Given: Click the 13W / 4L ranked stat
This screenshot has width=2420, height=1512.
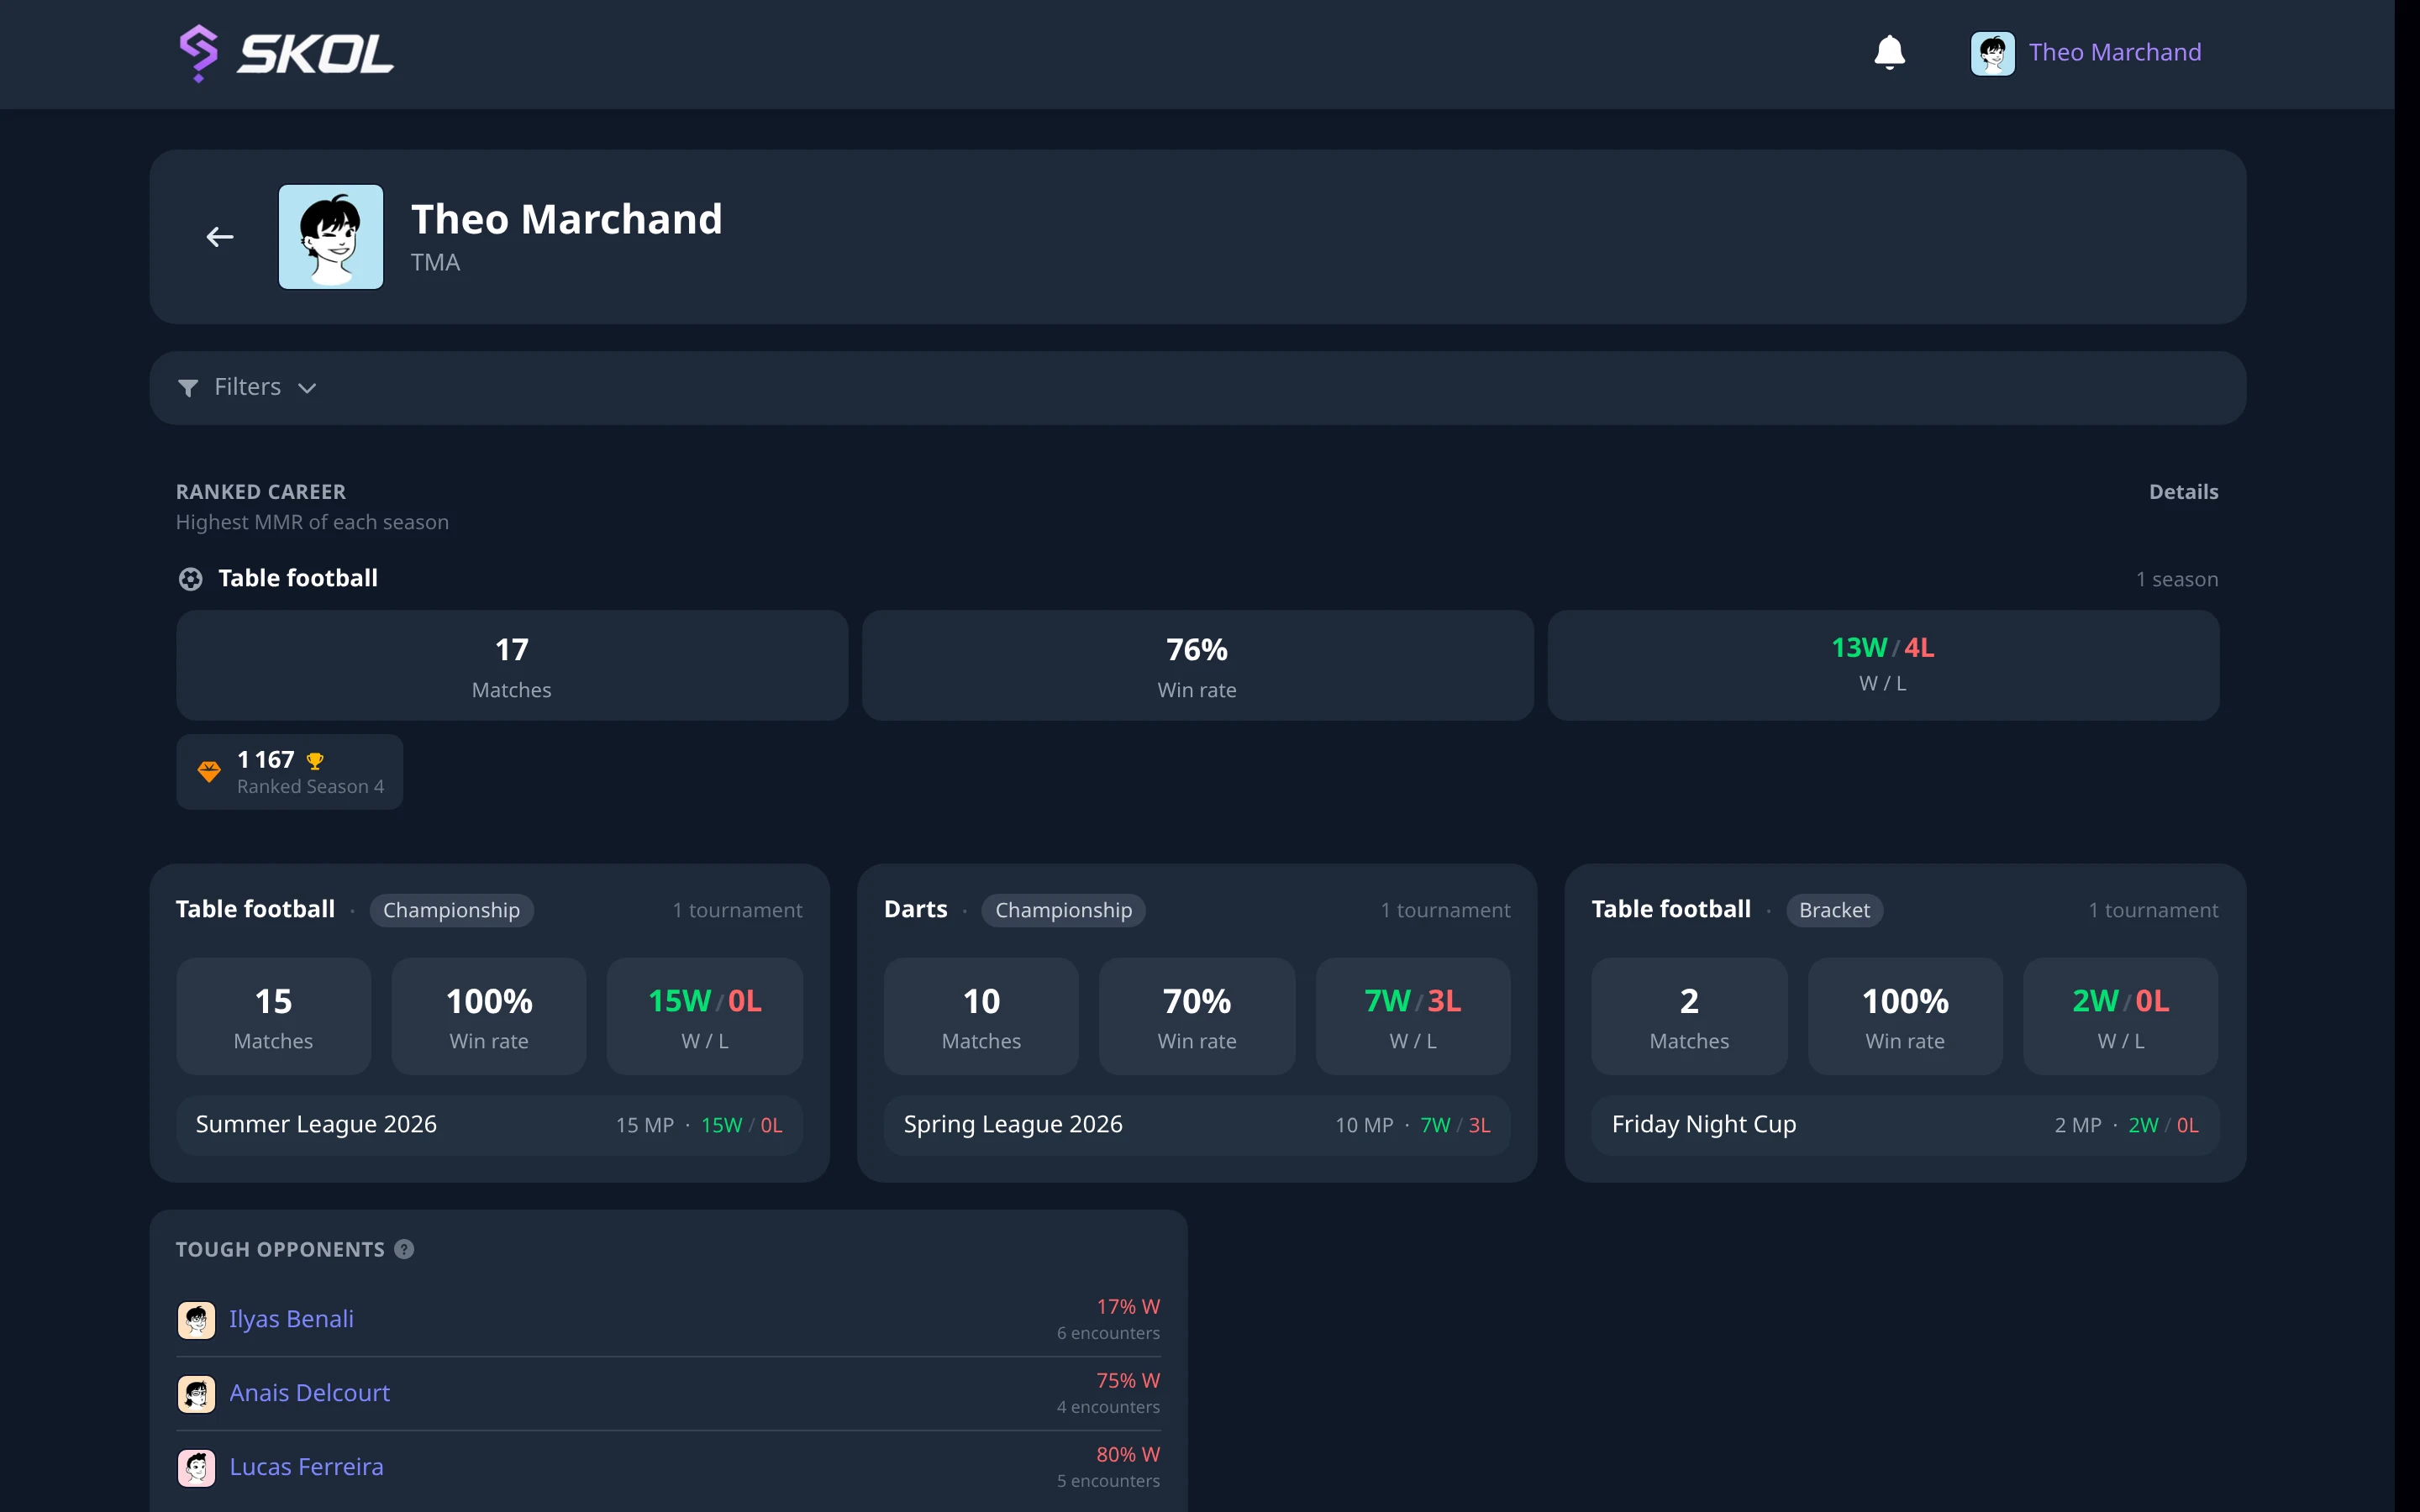Looking at the screenshot, I should [x=1884, y=666].
